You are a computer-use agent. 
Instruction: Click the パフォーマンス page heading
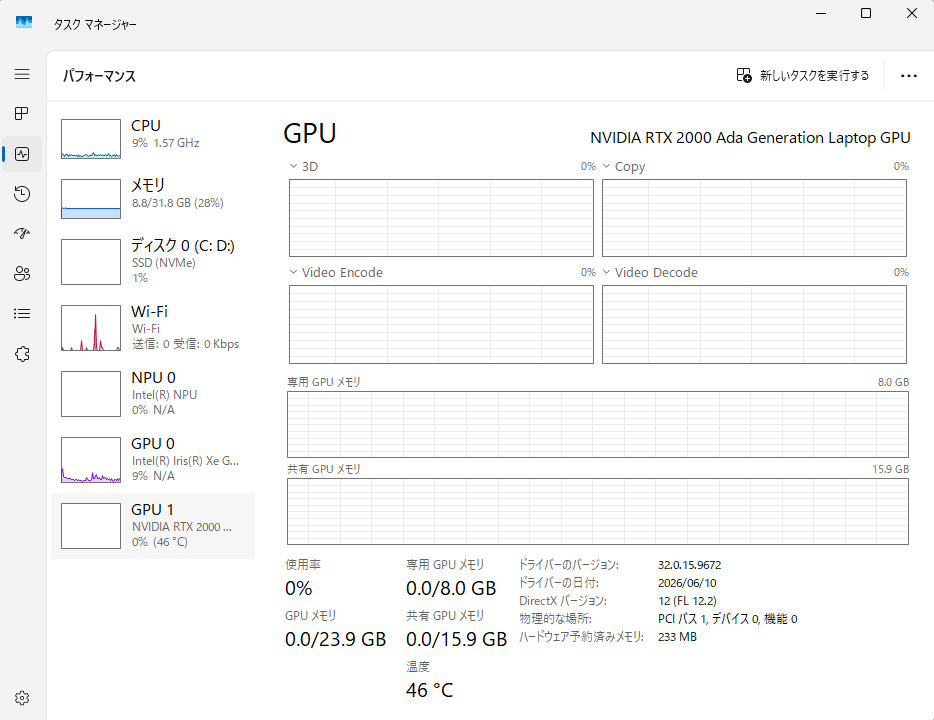(99, 76)
